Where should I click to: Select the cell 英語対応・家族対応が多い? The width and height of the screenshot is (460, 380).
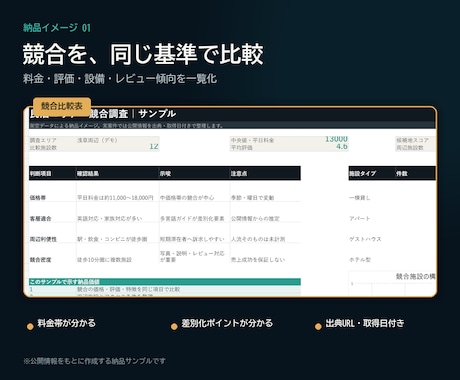pyautogui.click(x=110, y=219)
